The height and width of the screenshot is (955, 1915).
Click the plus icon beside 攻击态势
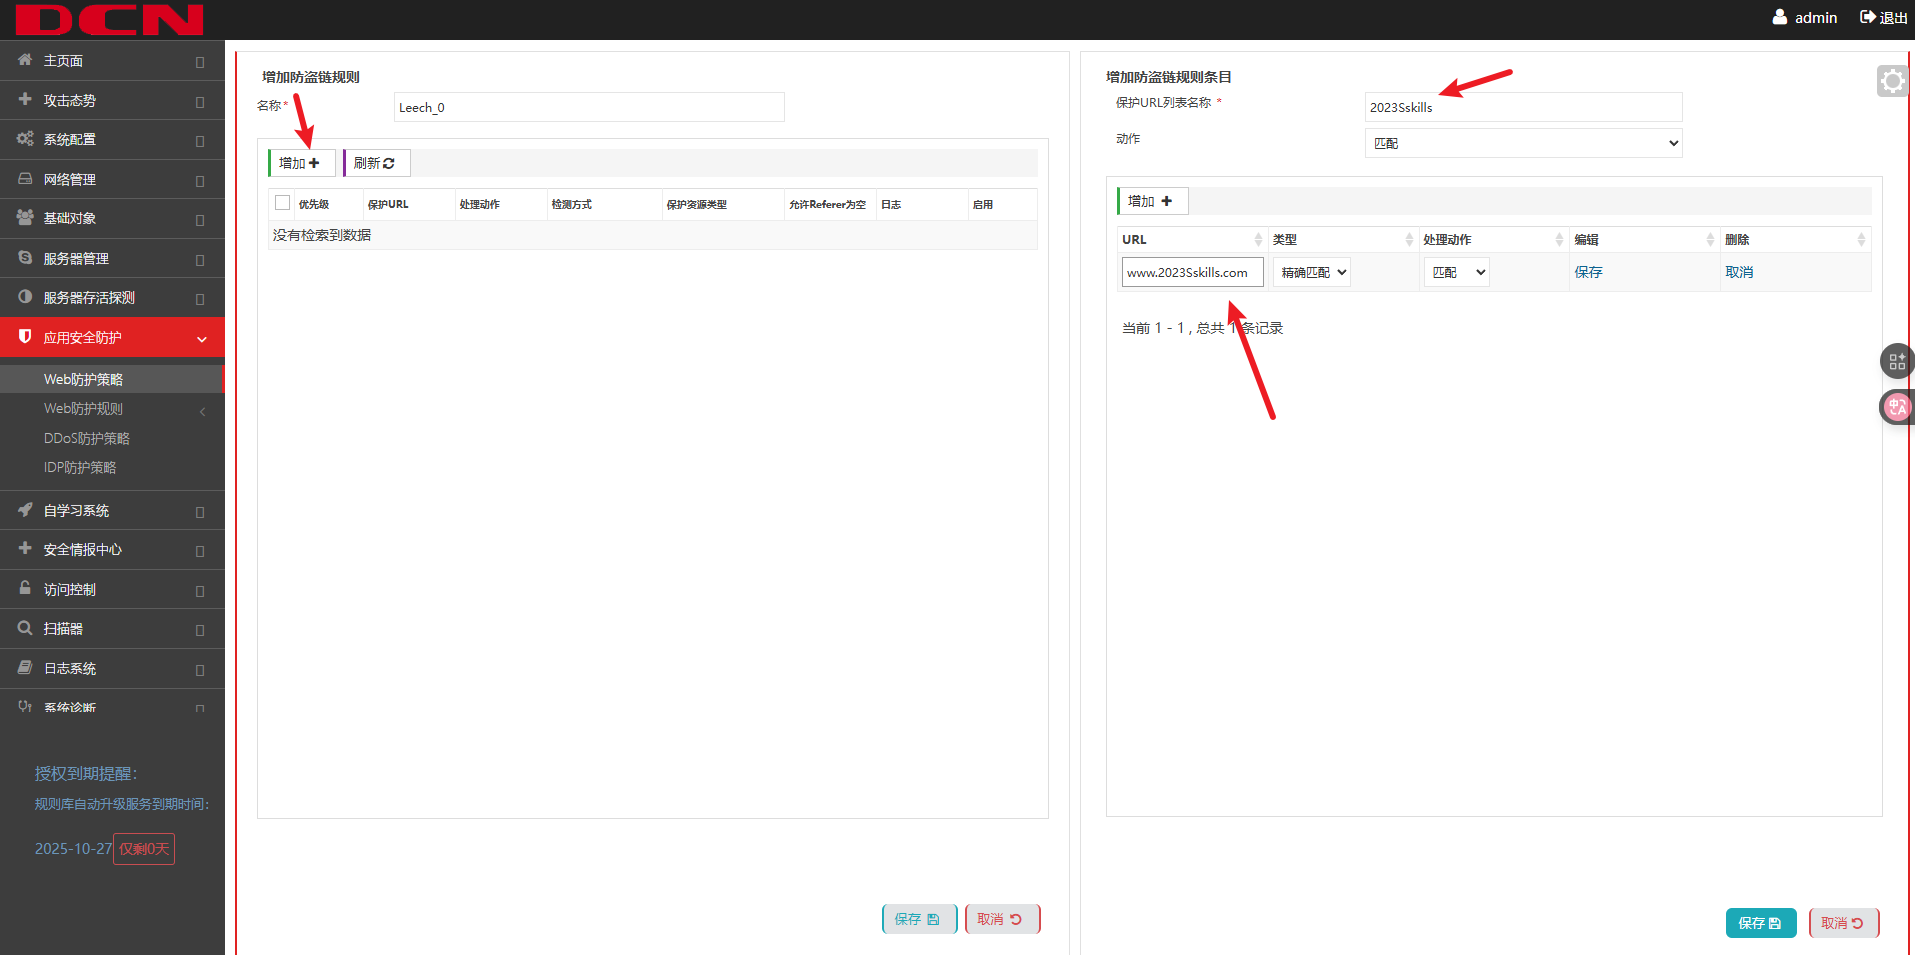25,99
